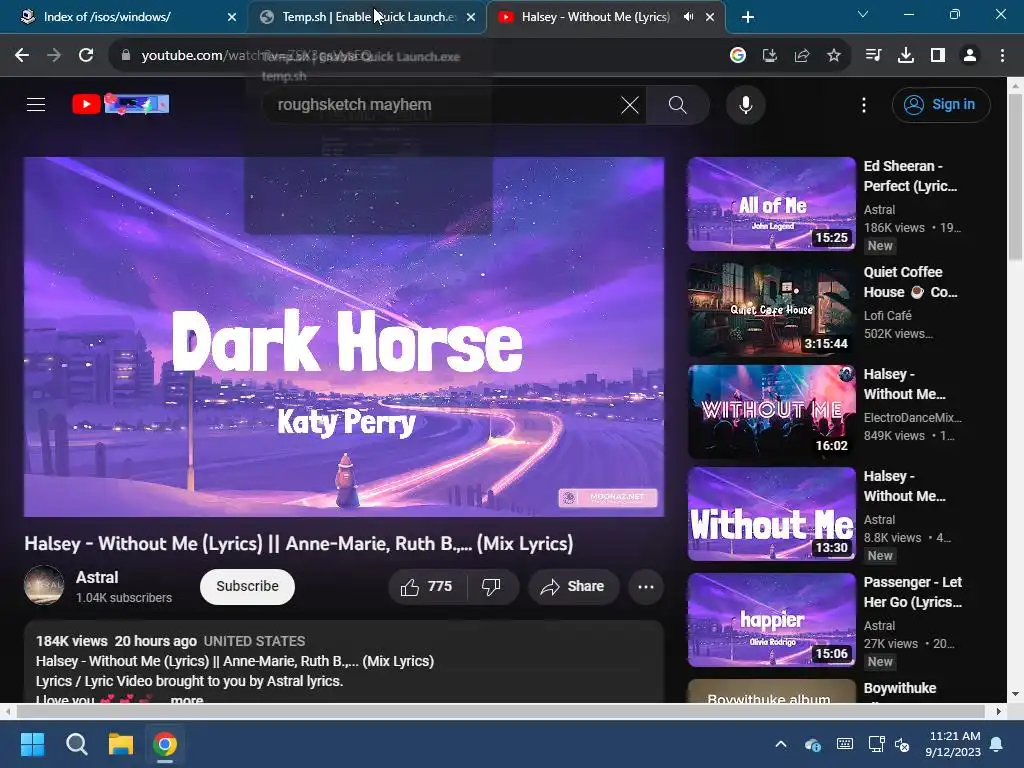Open File Explorer from taskbar

pyautogui.click(x=121, y=744)
